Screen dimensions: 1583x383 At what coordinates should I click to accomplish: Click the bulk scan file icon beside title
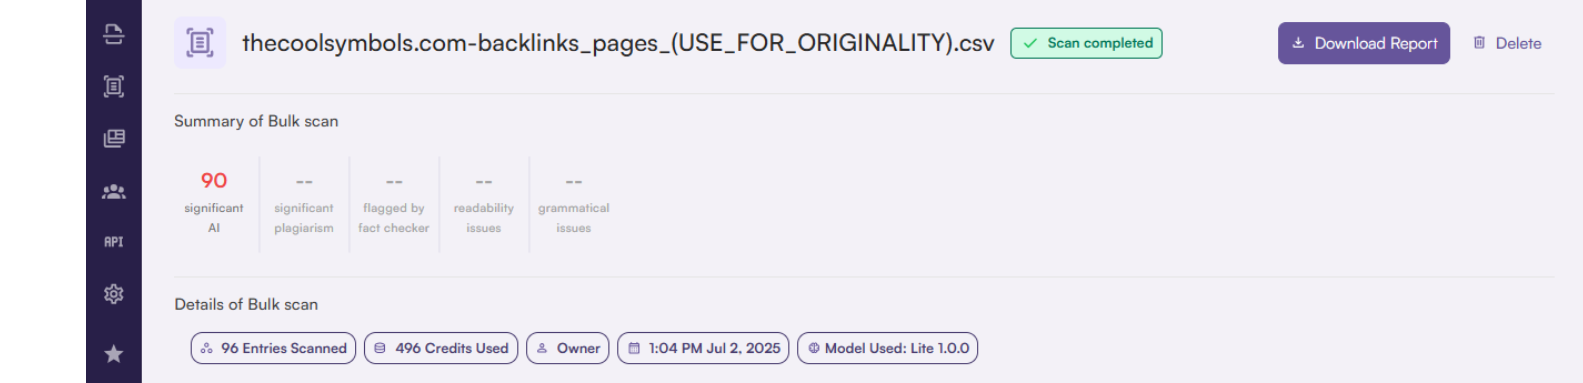200,43
